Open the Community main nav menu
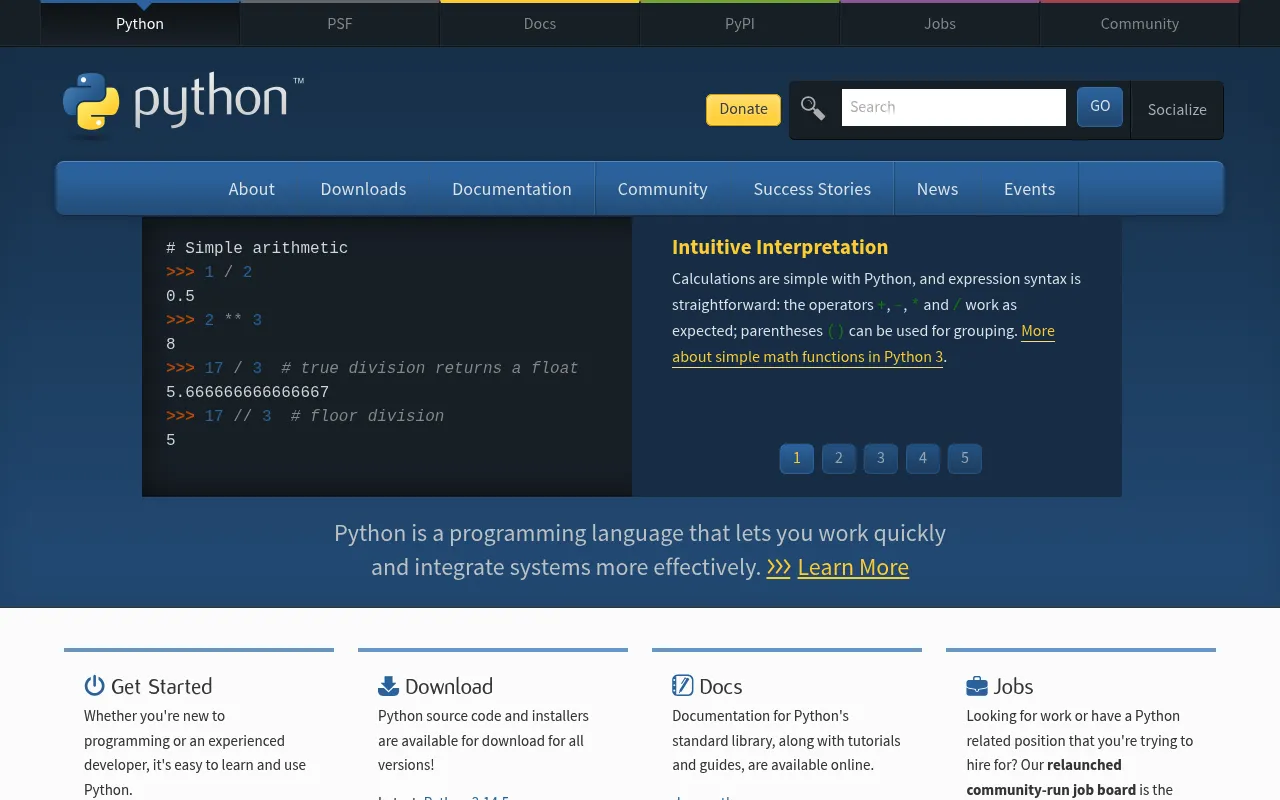This screenshot has width=1280, height=800. tap(663, 189)
